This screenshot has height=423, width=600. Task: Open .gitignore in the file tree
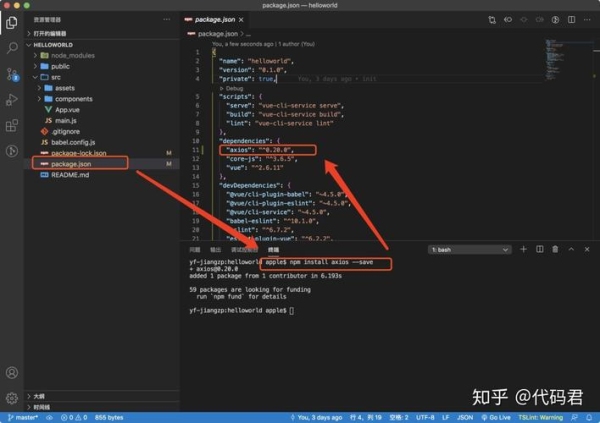[x=65, y=131]
